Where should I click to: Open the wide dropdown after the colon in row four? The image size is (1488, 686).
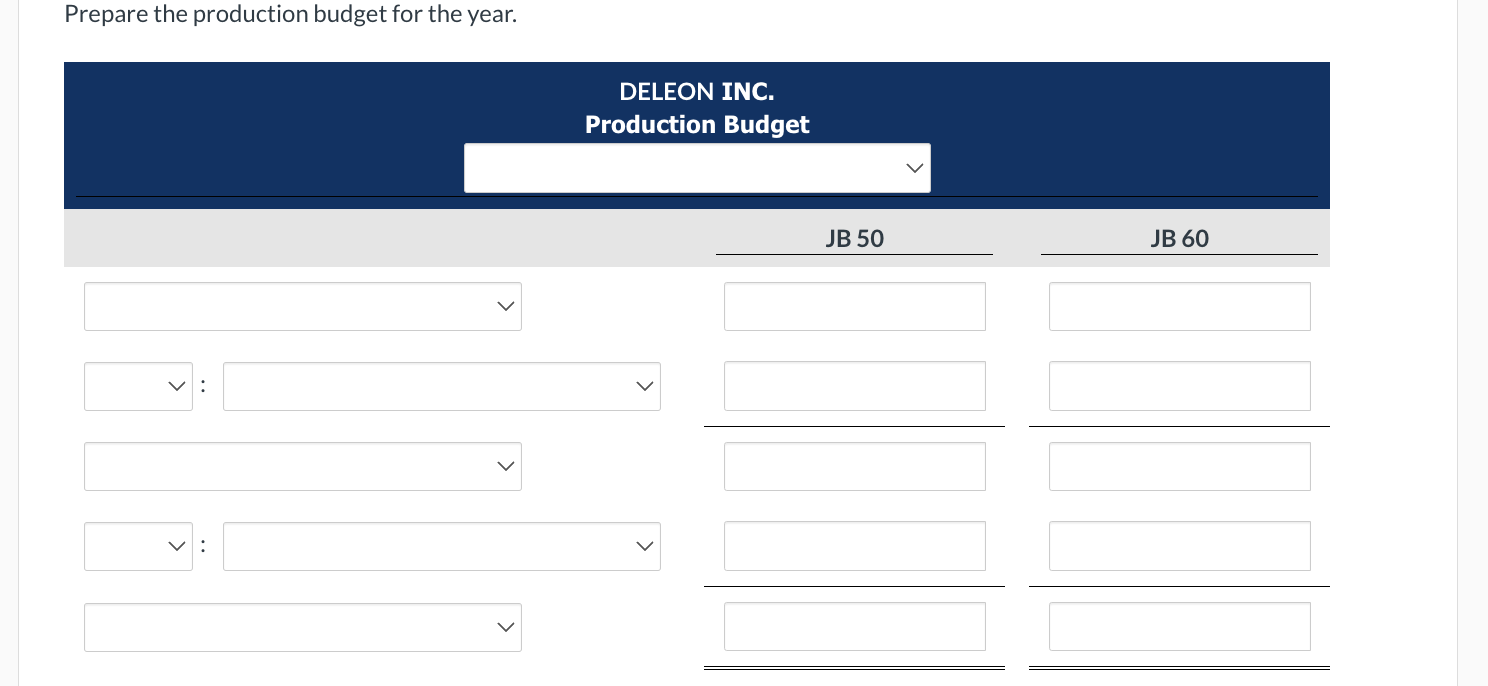point(441,546)
